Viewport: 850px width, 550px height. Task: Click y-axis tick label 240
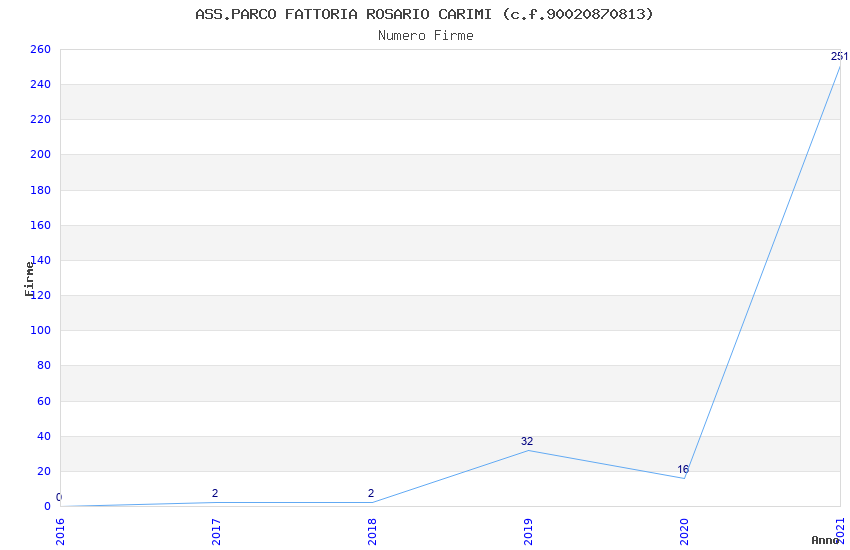(41, 85)
